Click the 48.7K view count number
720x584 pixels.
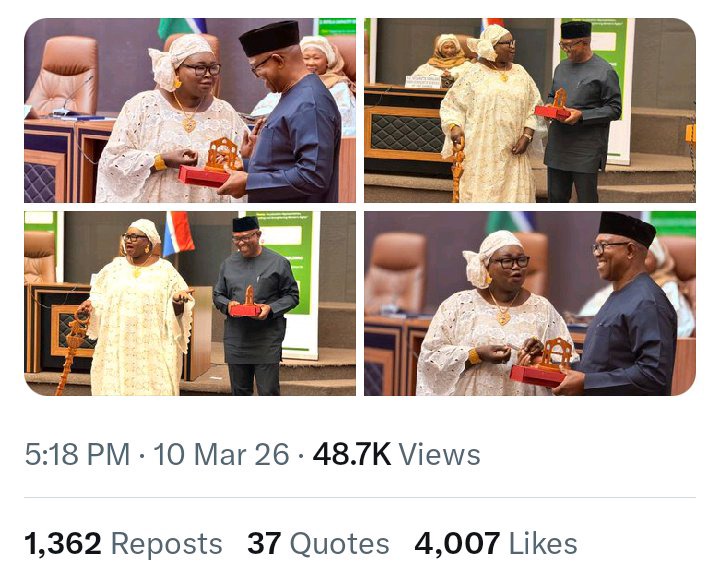pos(351,455)
